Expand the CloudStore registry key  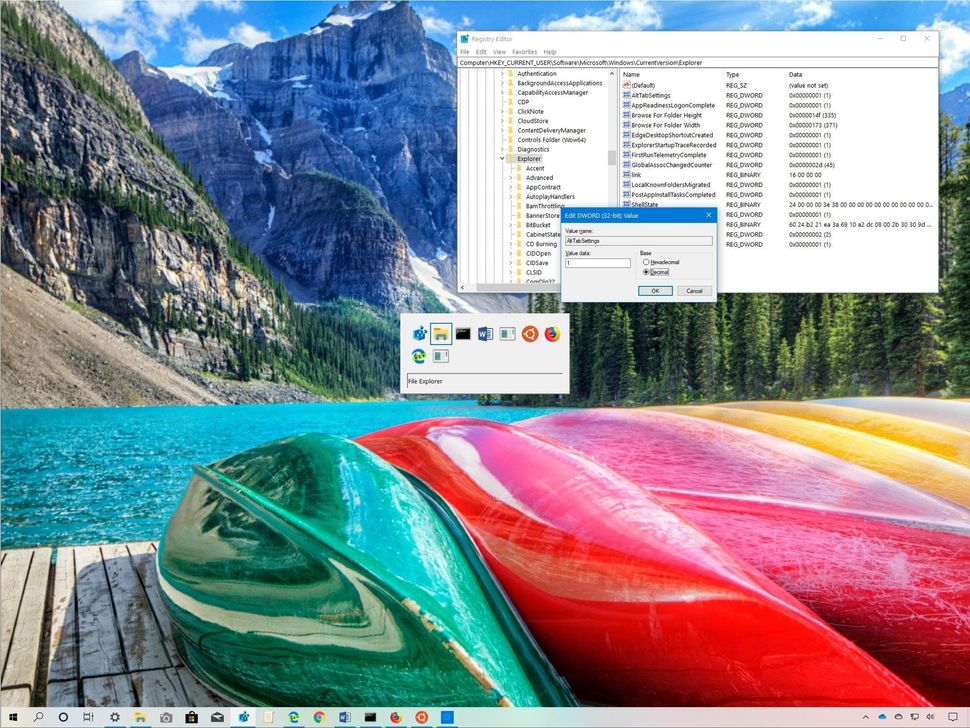503,121
